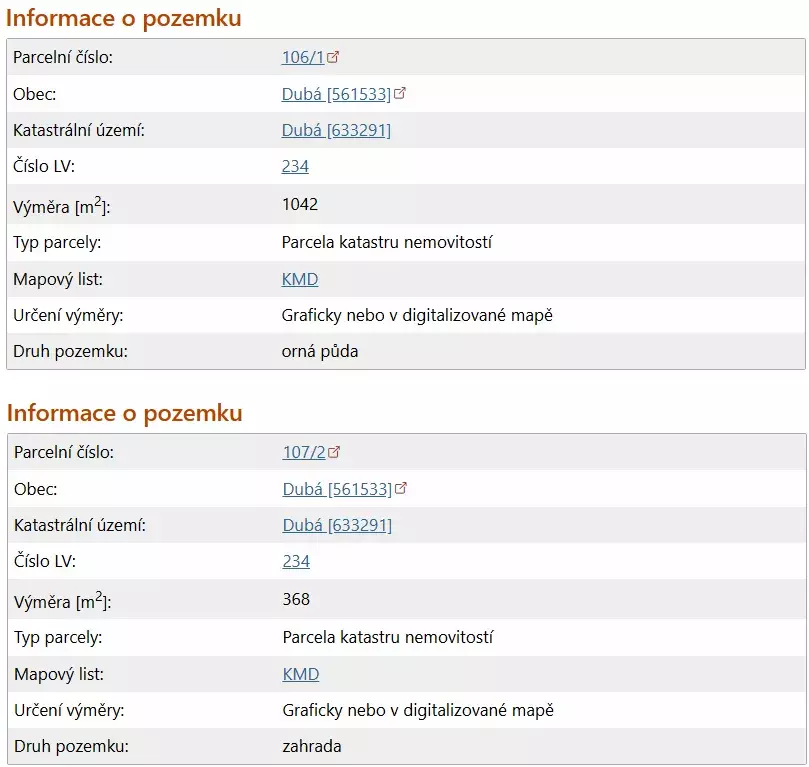This screenshot has width=809, height=767.
Task: Click the land type text zahrada
Action: point(312,746)
